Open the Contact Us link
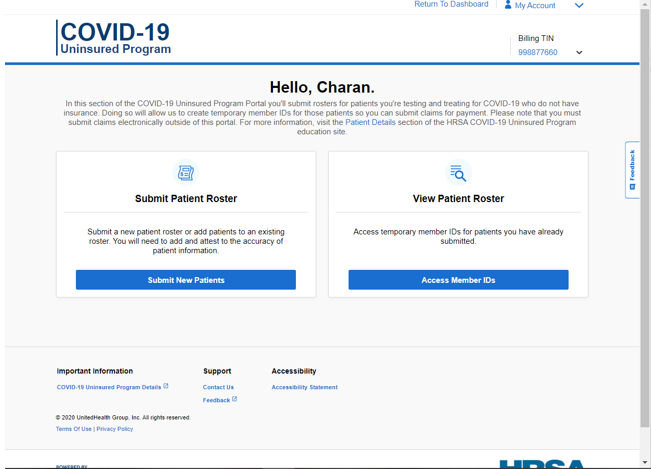 click(x=218, y=387)
